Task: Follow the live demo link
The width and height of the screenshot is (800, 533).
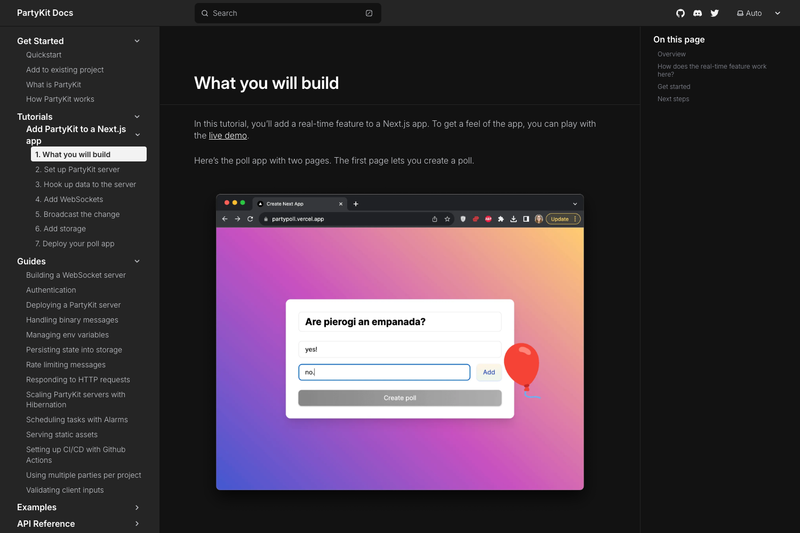Action: click(x=228, y=136)
